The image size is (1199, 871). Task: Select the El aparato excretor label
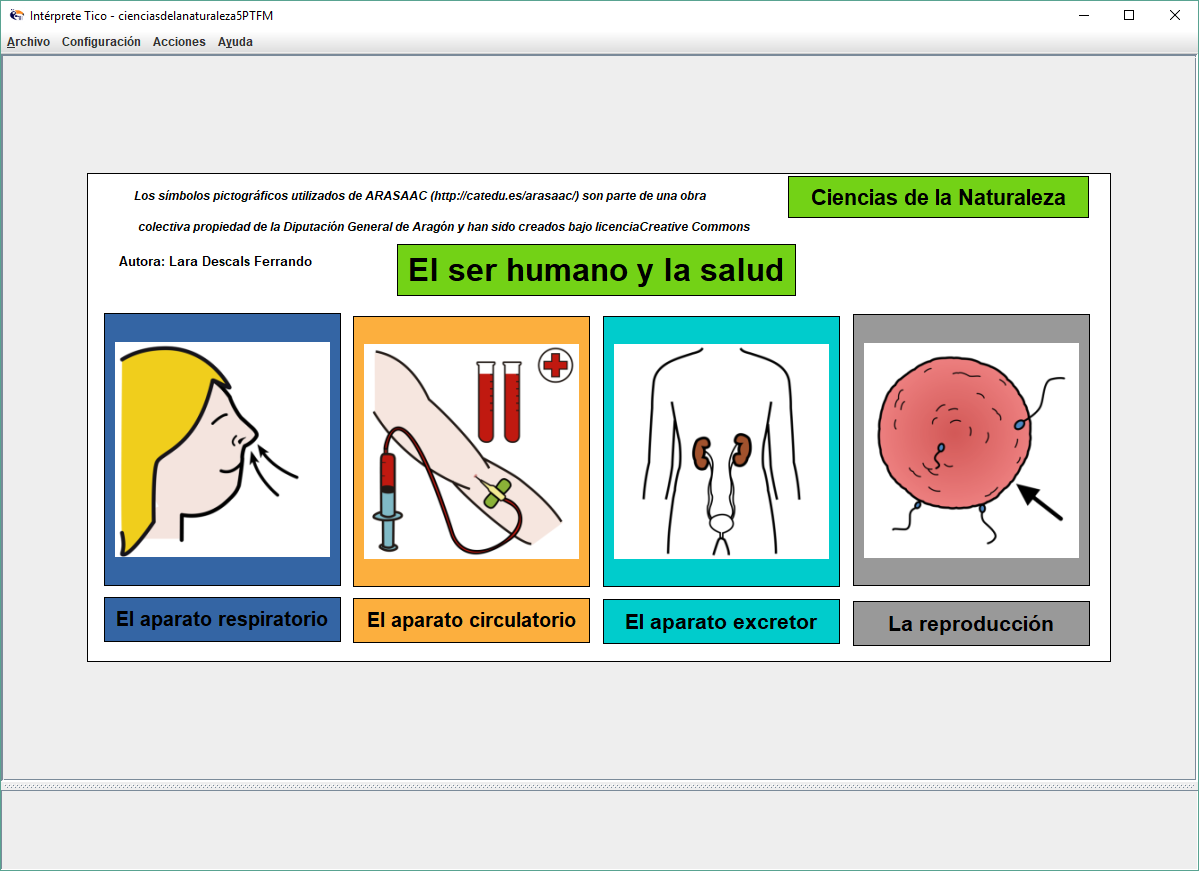pyautogui.click(x=721, y=622)
